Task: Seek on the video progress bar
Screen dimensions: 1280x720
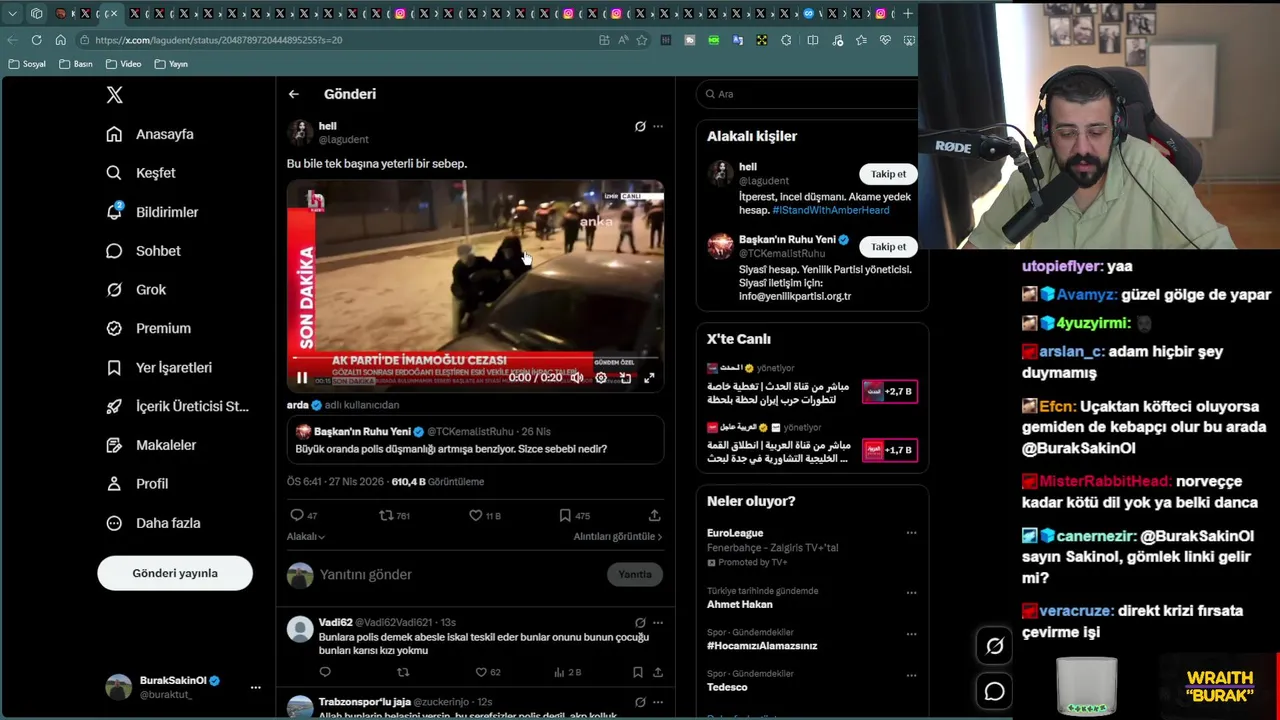Action: [475, 356]
